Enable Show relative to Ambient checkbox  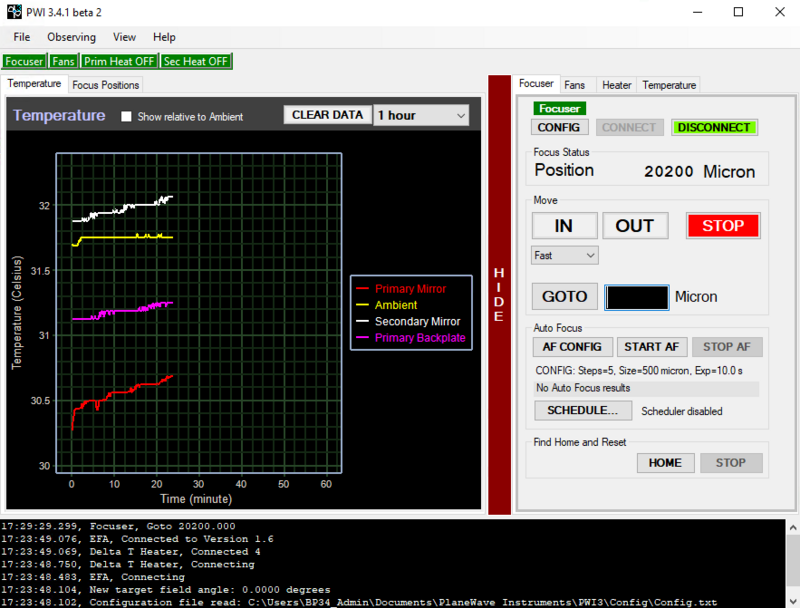(126, 116)
